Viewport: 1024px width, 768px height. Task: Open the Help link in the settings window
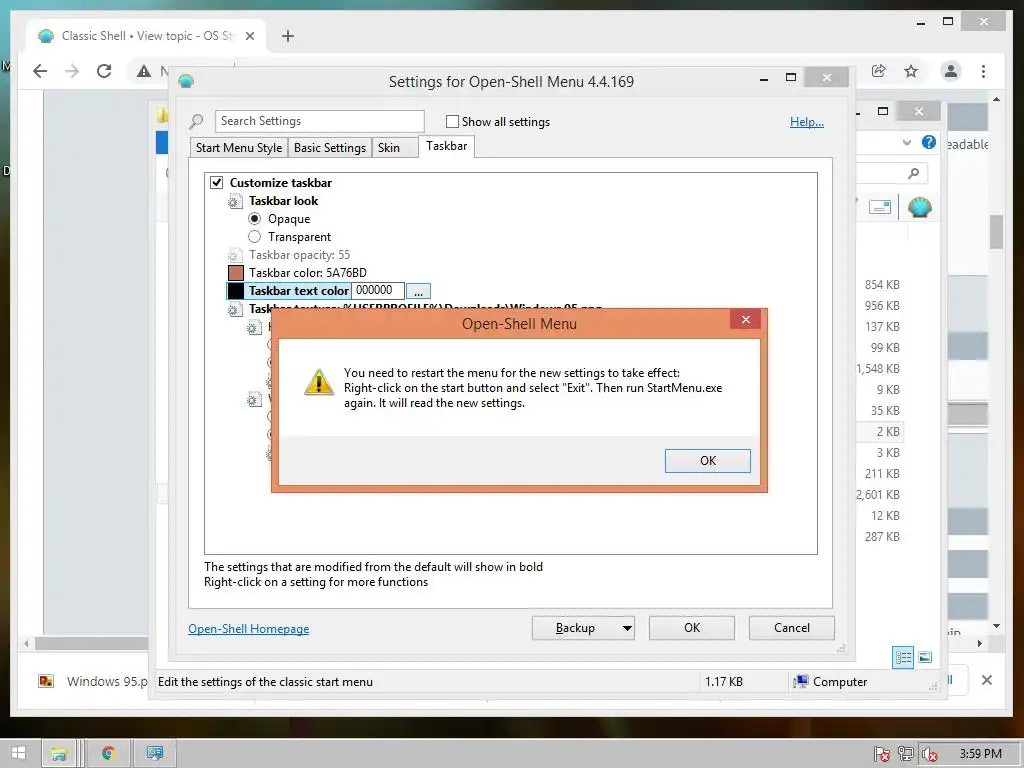(807, 121)
